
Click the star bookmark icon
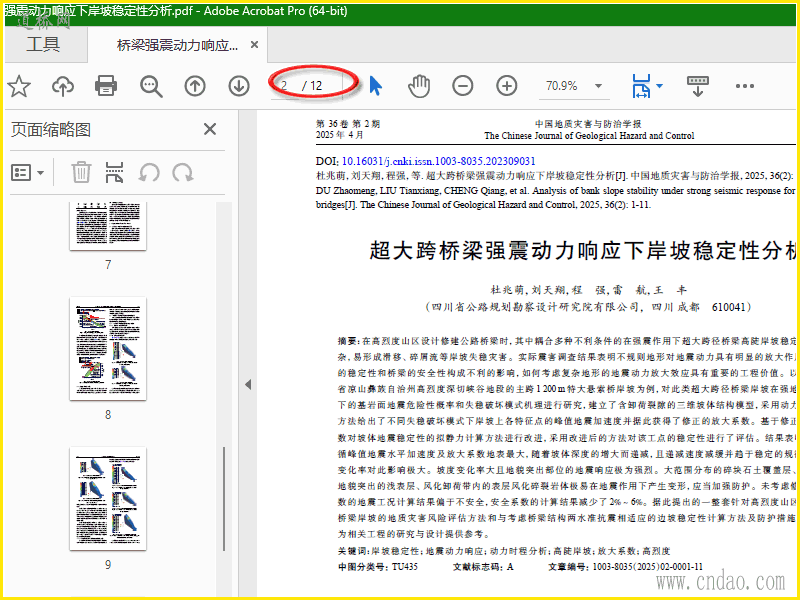point(19,86)
